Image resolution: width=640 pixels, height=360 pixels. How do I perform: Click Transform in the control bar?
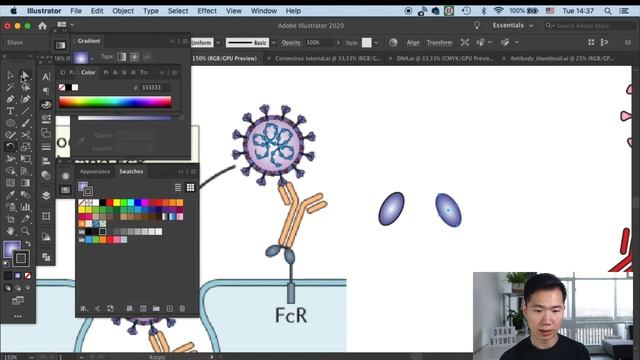(439, 42)
